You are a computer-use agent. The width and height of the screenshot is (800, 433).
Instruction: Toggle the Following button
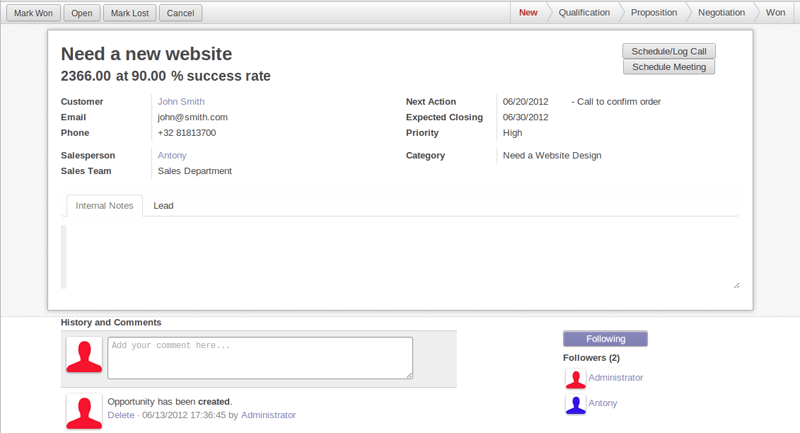[x=605, y=339]
